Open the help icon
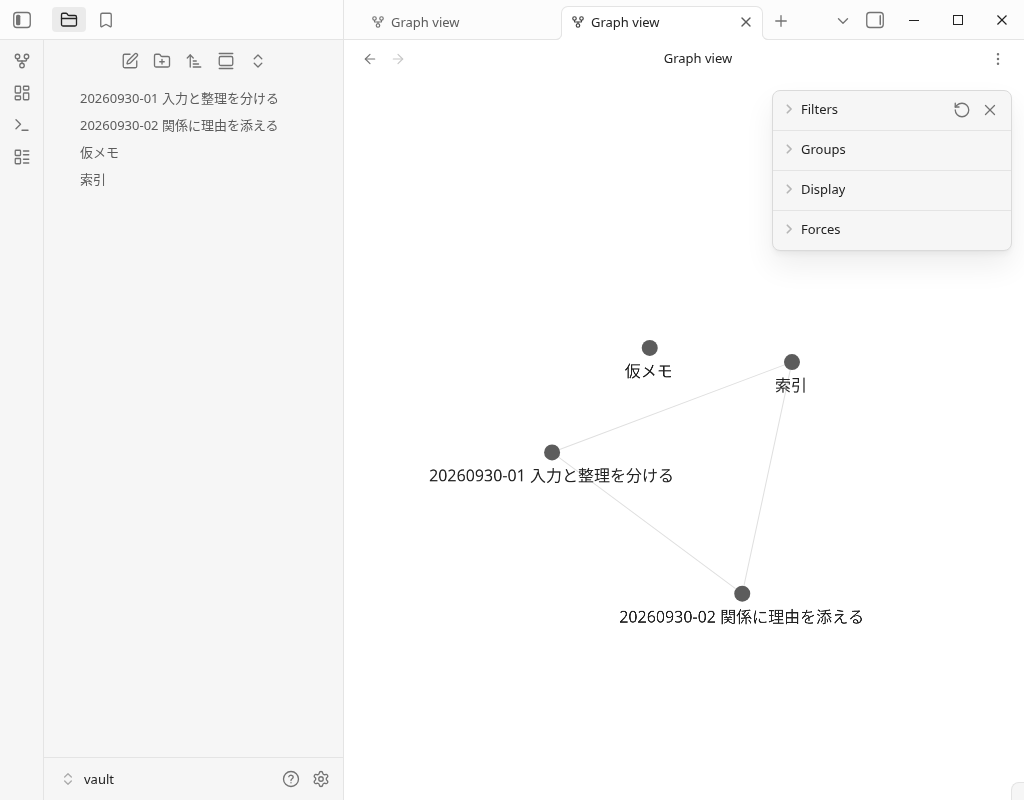 point(291,778)
